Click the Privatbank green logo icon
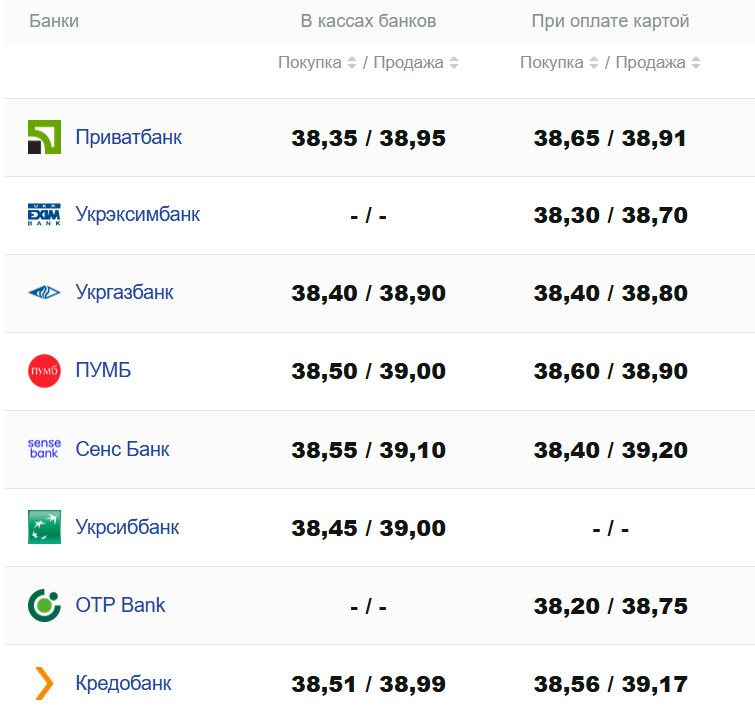 [44, 137]
